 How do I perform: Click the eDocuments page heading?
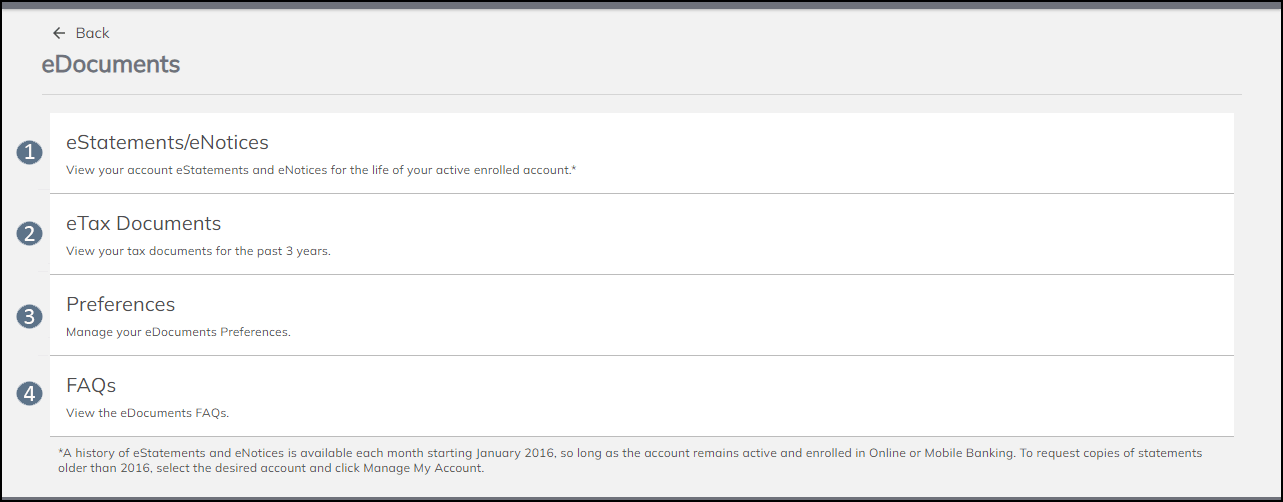pyautogui.click(x=111, y=65)
